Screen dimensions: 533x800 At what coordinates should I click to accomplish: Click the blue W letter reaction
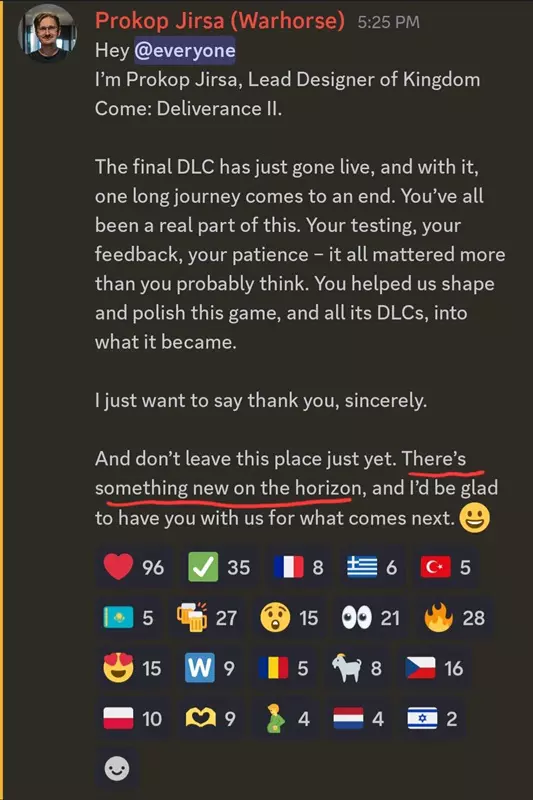[210, 668]
